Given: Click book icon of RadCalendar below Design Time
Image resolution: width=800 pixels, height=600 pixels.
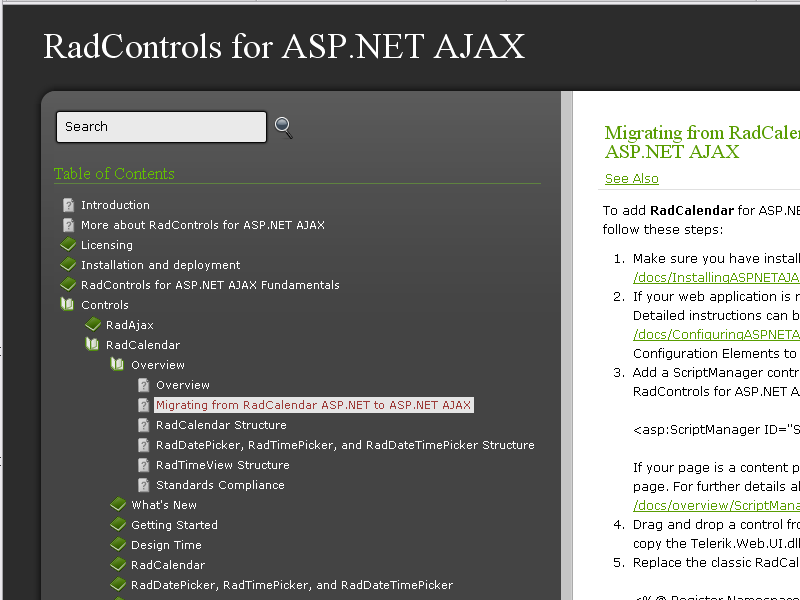Looking at the screenshot, I should 118,564.
